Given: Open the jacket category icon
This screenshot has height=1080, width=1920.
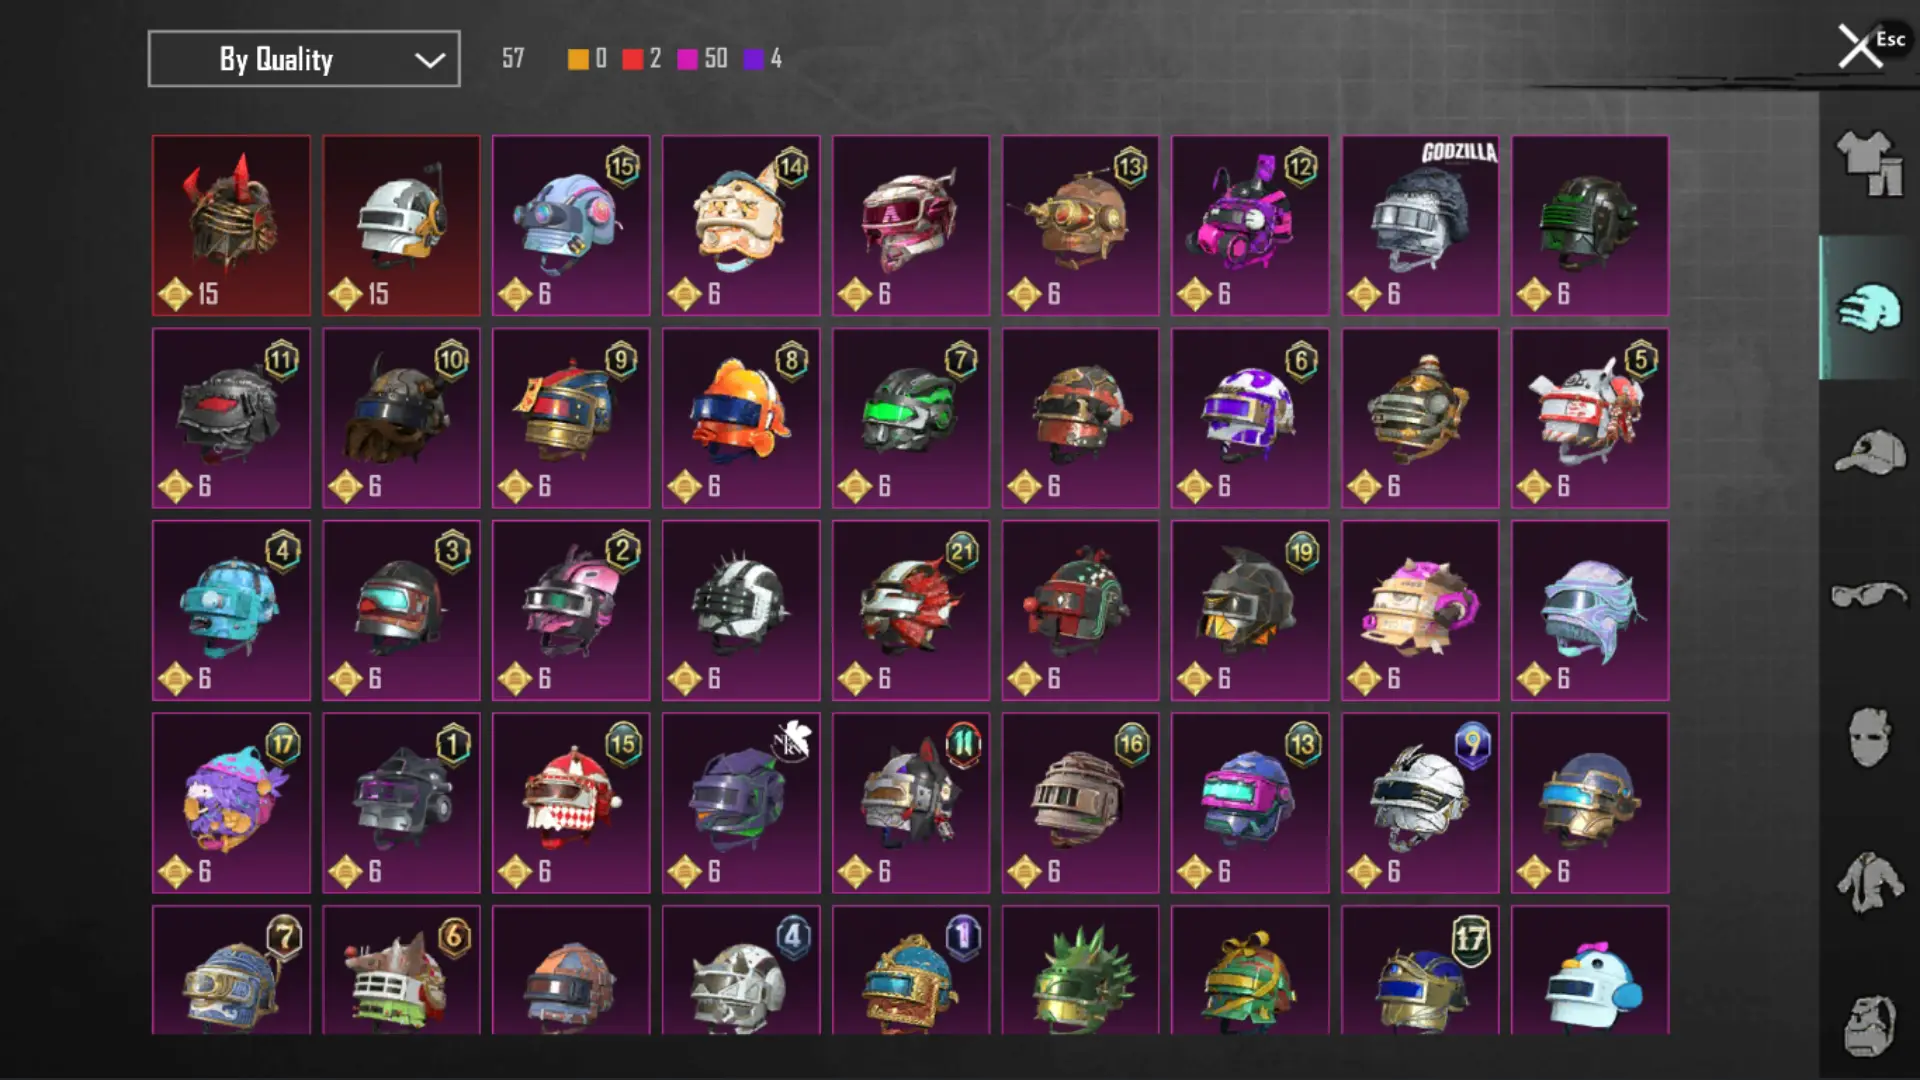Looking at the screenshot, I should (1868, 882).
